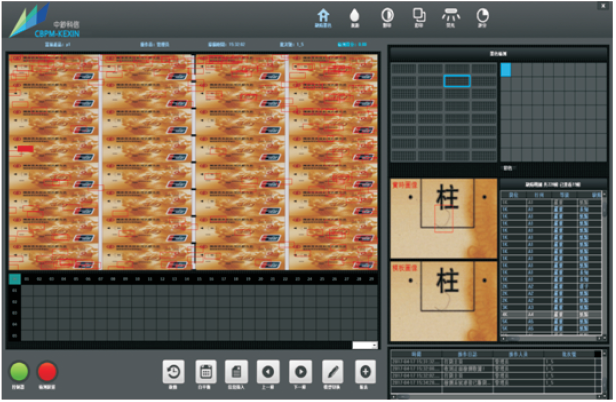Select the lamp light icon

point(451,16)
